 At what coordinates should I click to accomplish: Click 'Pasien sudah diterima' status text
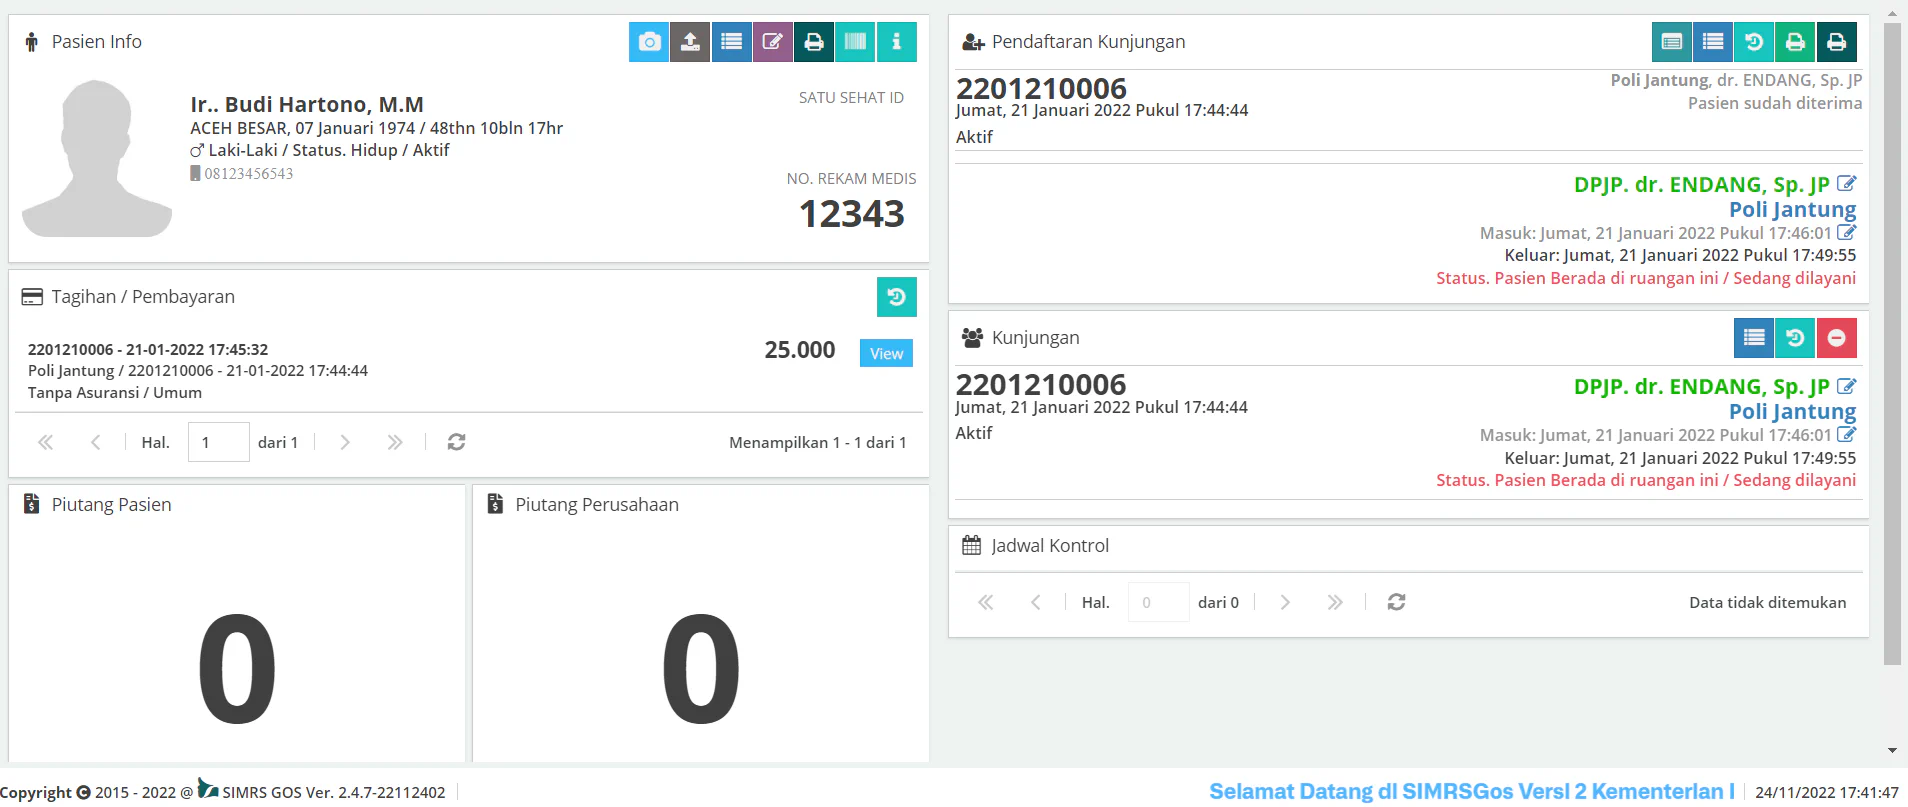(1775, 103)
